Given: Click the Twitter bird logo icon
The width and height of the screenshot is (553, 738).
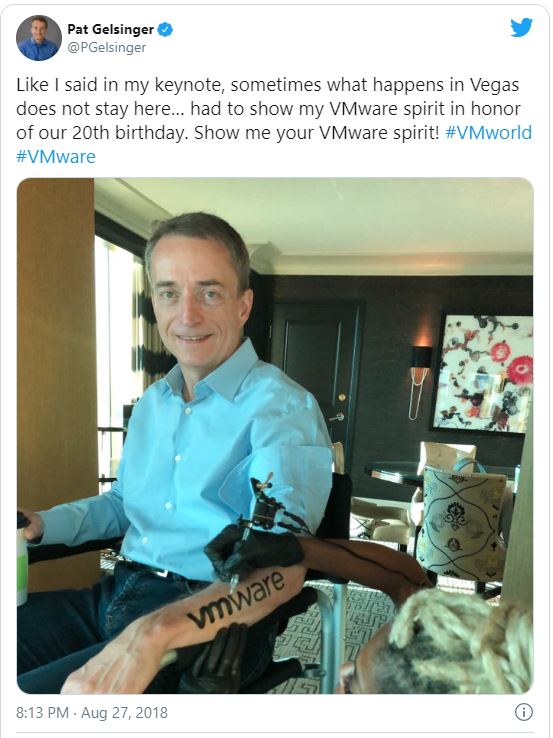Looking at the screenshot, I should pos(521,27).
